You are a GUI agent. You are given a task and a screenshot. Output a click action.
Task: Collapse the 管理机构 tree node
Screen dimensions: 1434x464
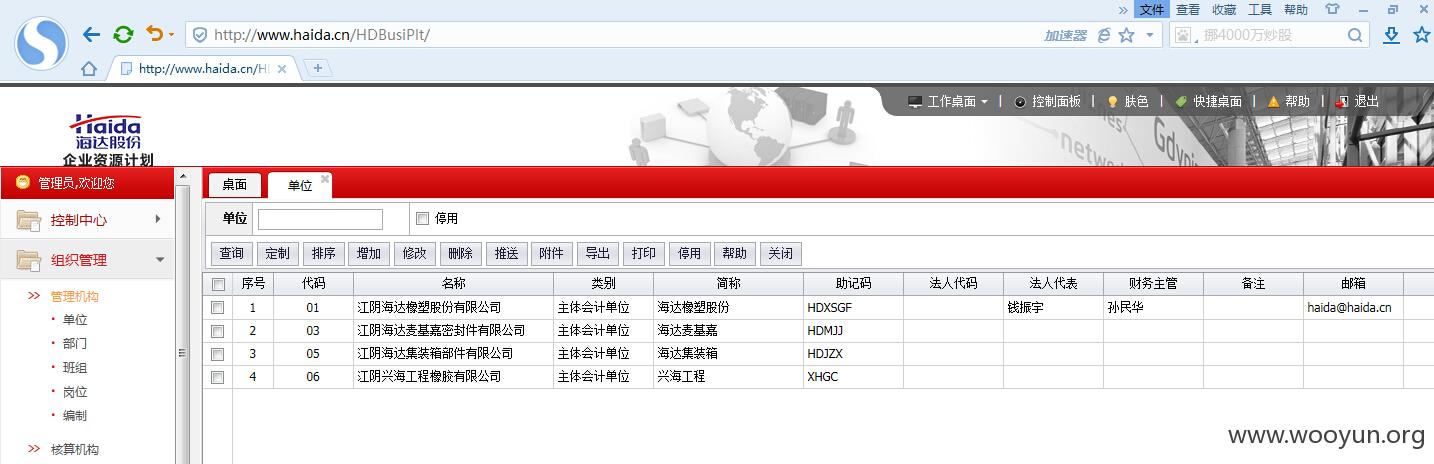point(34,296)
